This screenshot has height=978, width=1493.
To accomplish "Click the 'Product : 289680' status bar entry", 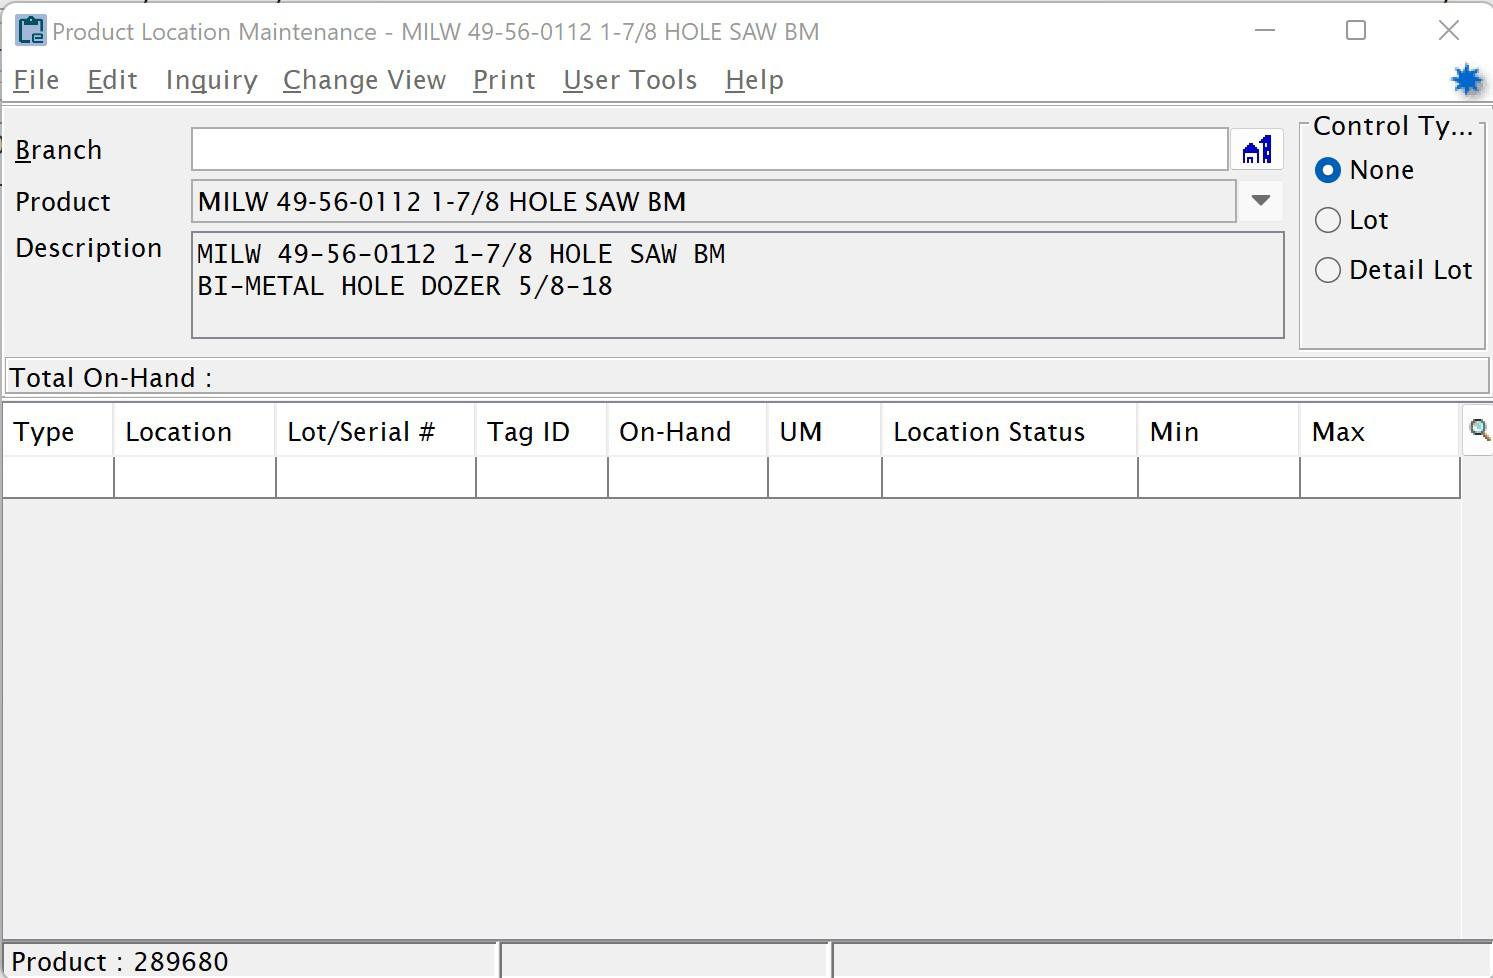I will [x=120, y=961].
